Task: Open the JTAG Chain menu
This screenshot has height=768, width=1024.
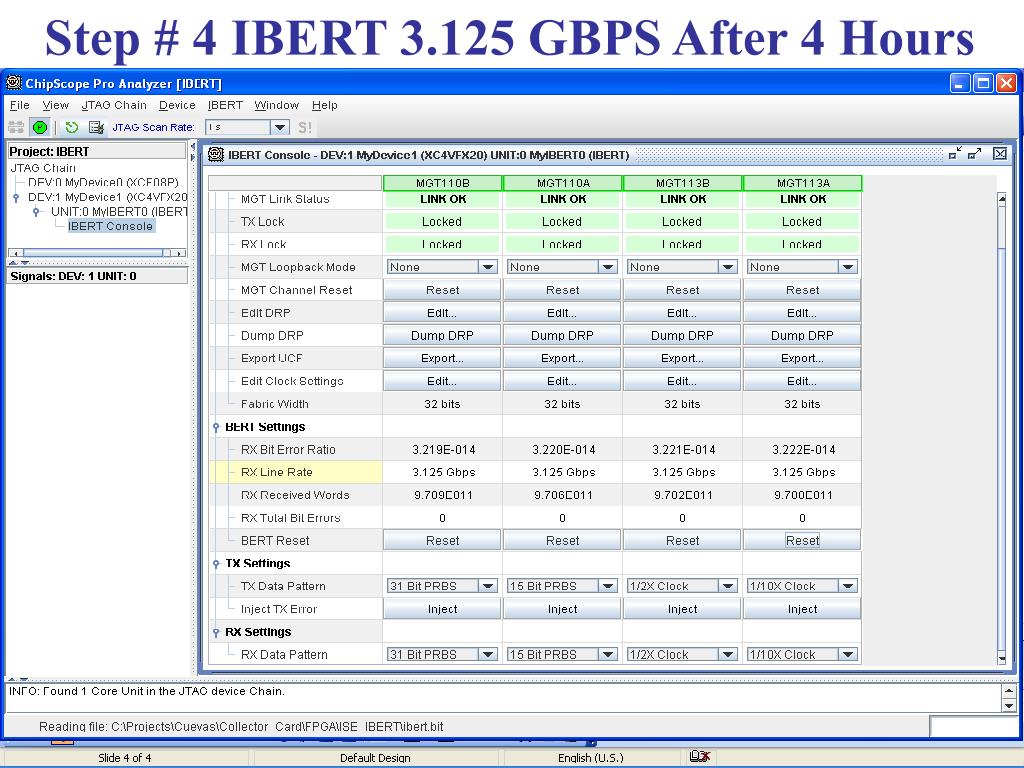Action: (x=114, y=105)
